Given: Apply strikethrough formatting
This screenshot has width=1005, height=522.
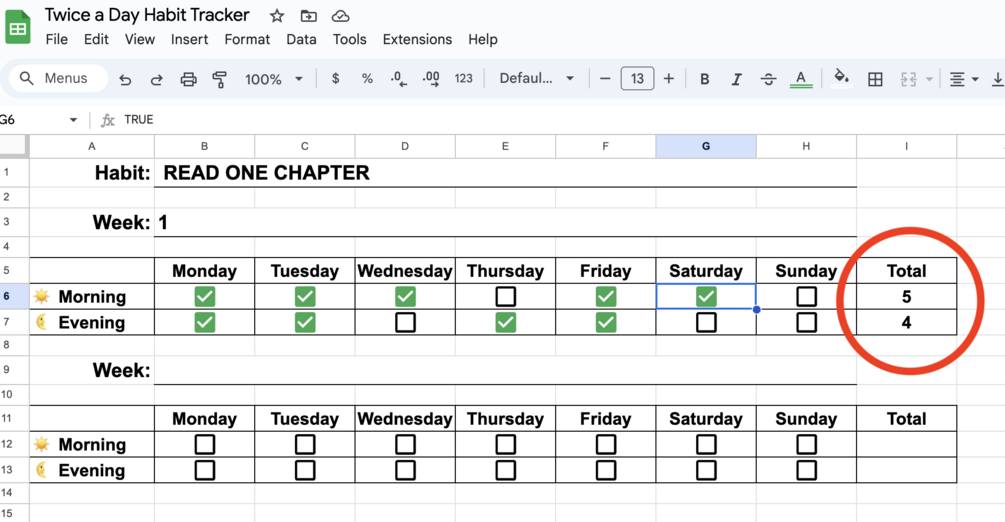Looking at the screenshot, I should pyautogui.click(x=768, y=79).
